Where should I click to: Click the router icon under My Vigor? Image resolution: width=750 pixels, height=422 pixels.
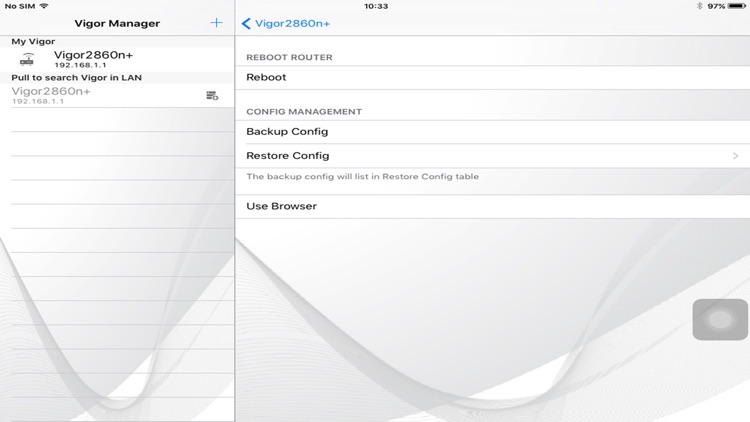27,59
